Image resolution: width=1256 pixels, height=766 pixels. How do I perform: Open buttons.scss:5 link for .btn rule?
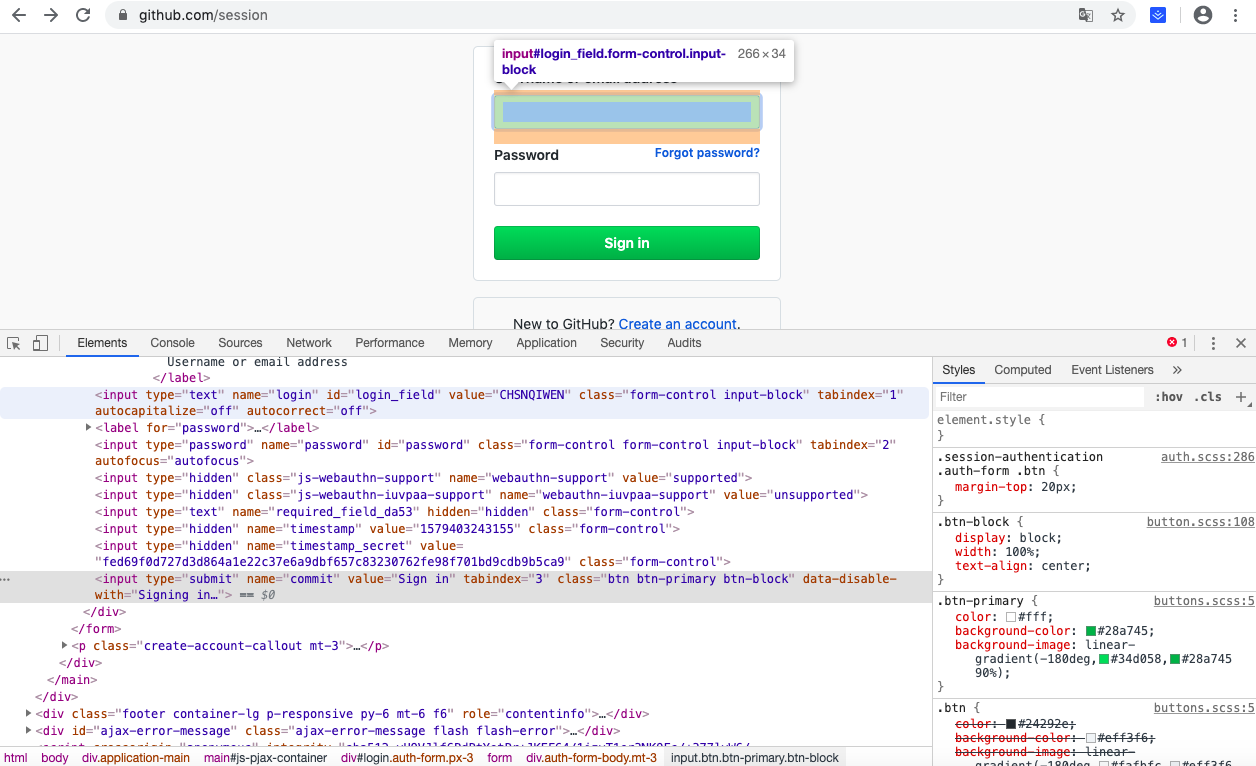click(x=1204, y=708)
